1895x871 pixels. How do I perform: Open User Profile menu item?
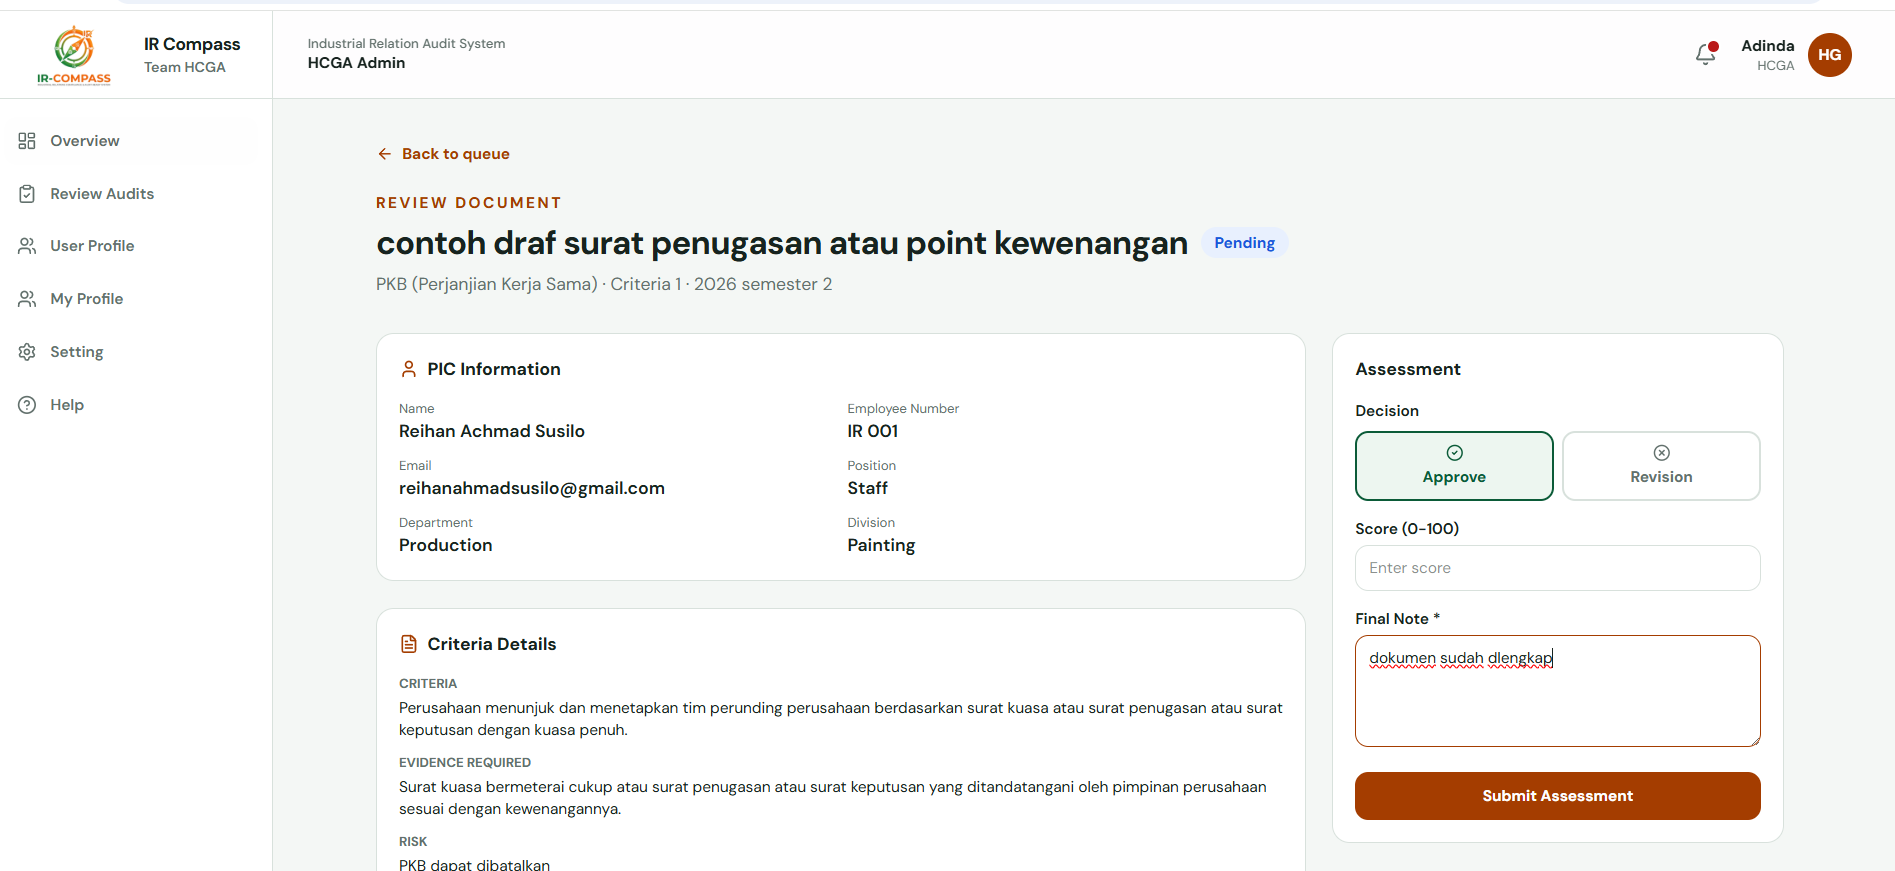pos(136,246)
